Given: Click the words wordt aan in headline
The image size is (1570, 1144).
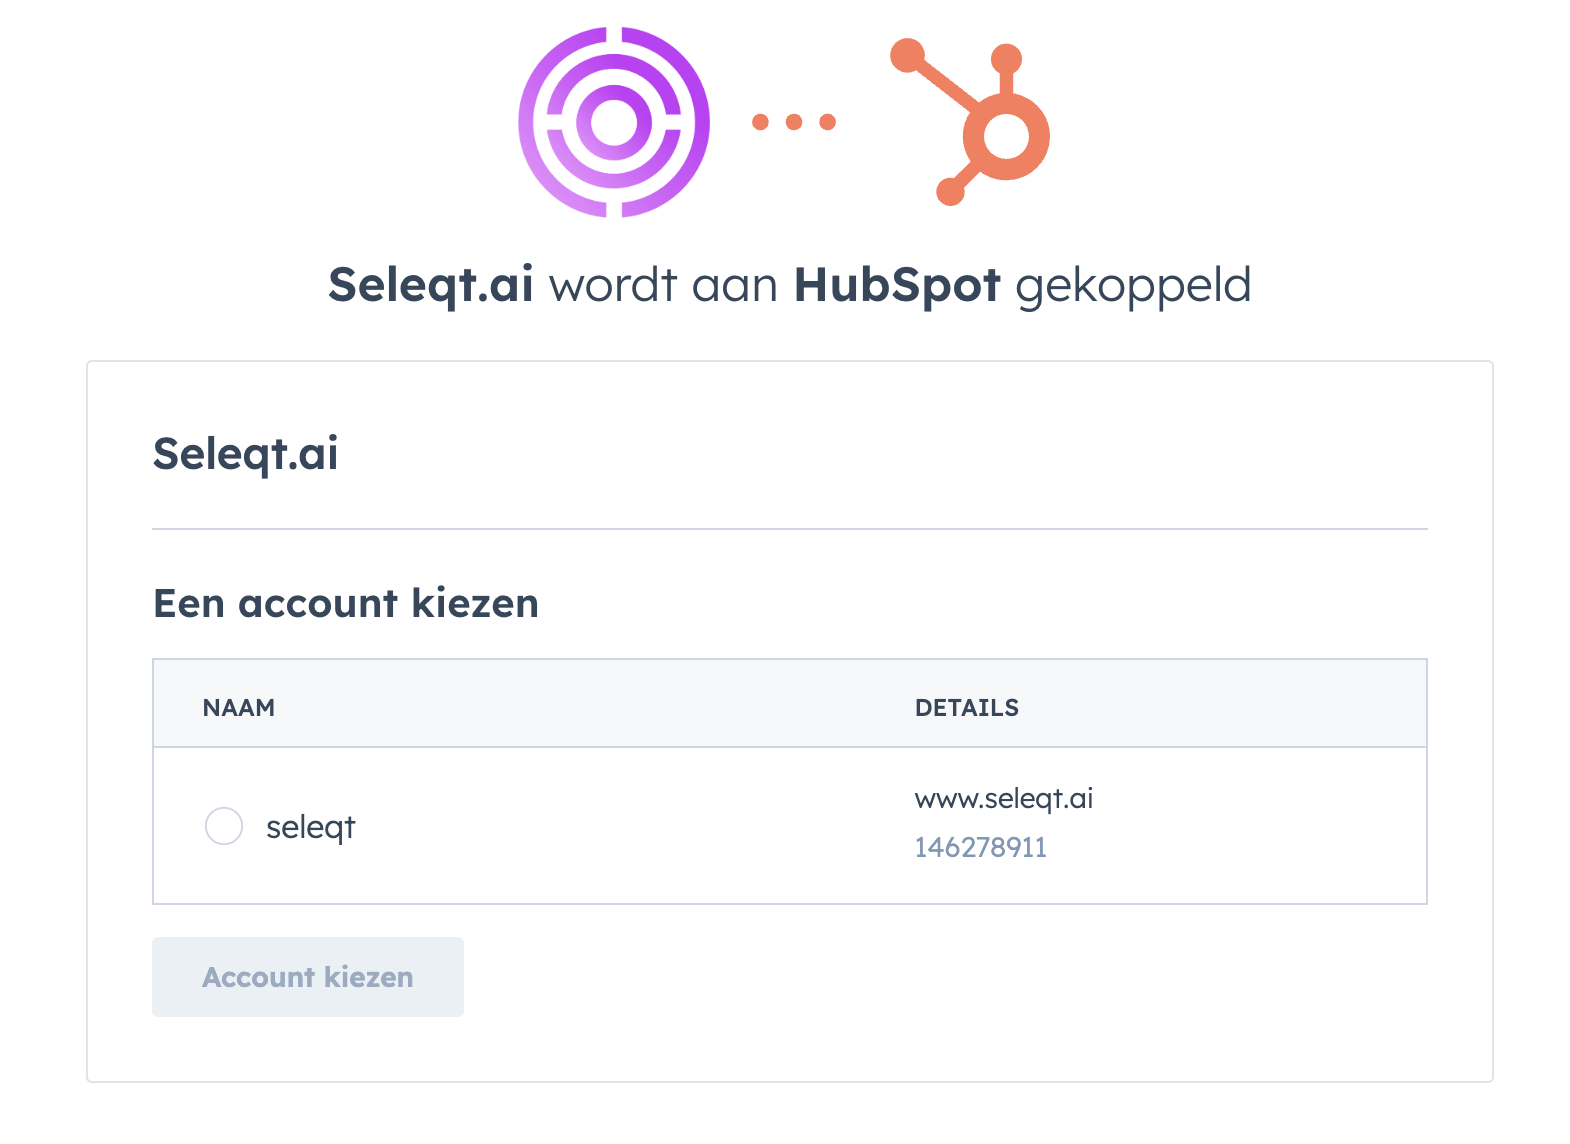Looking at the screenshot, I should (663, 285).
